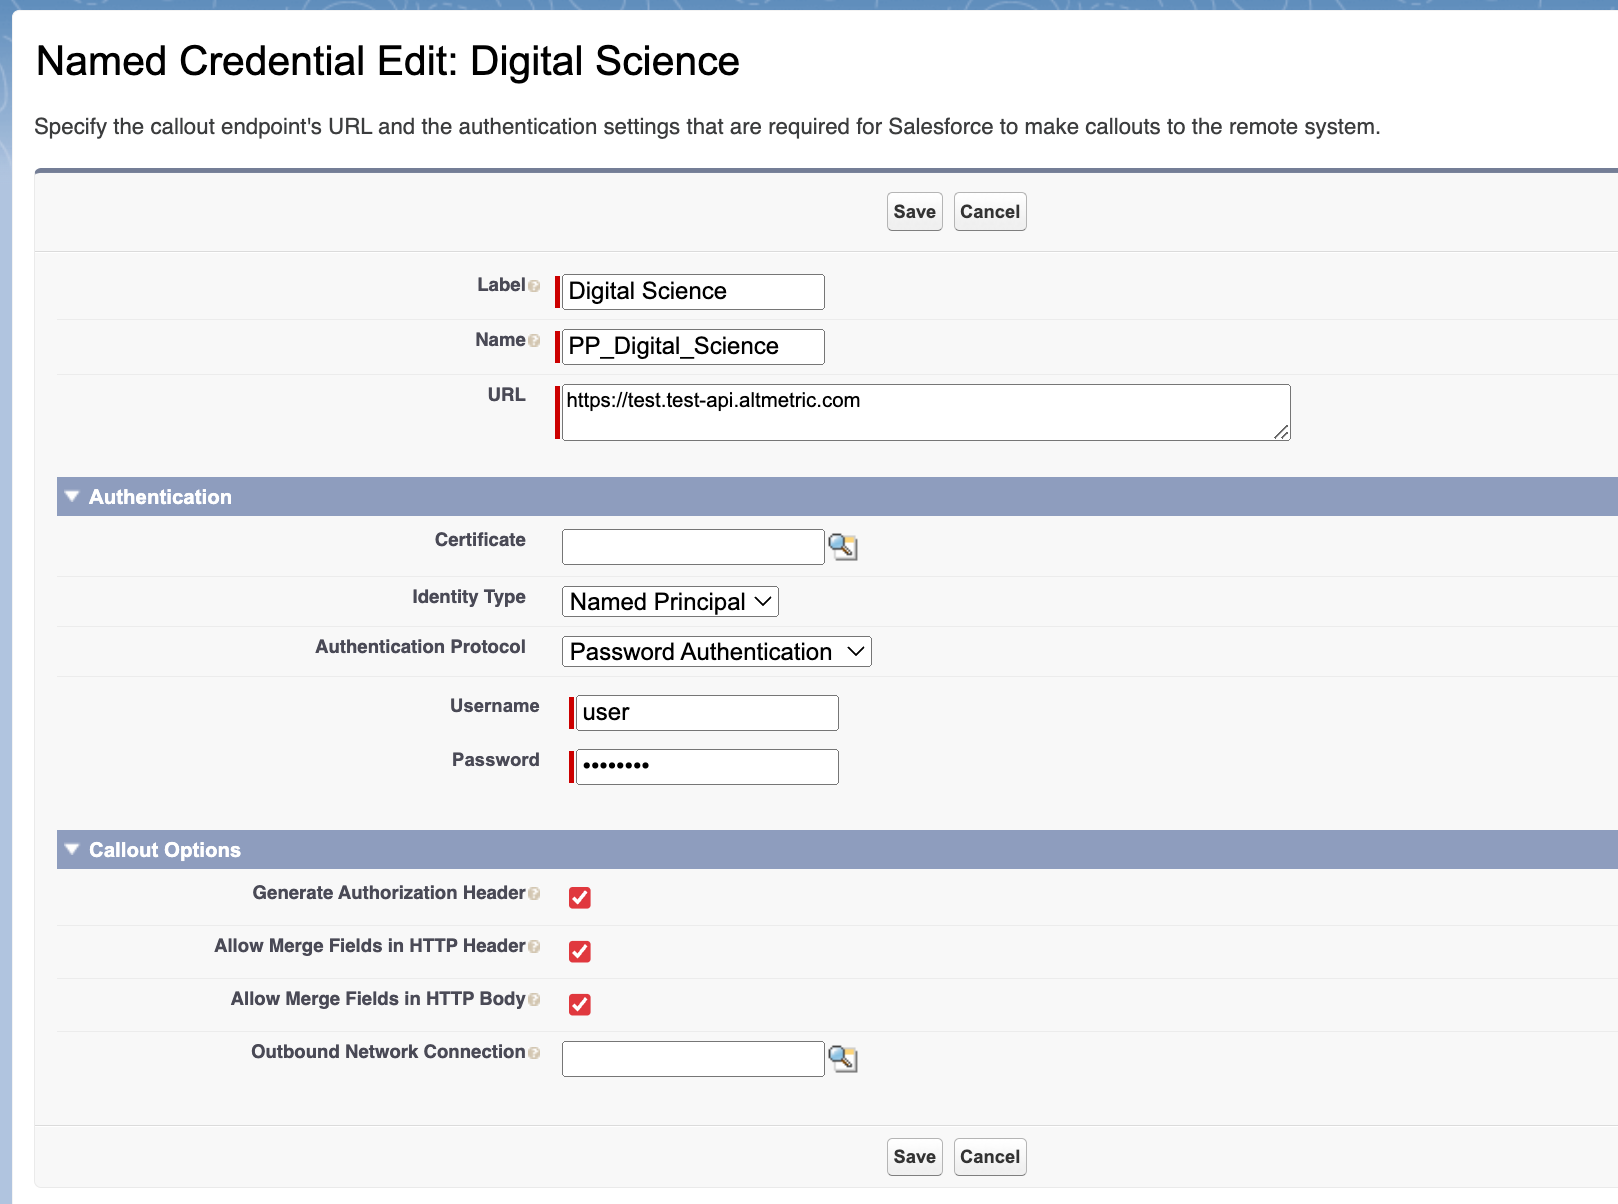Collapse the Callout Options section
1618x1204 pixels.
click(x=72, y=849)
